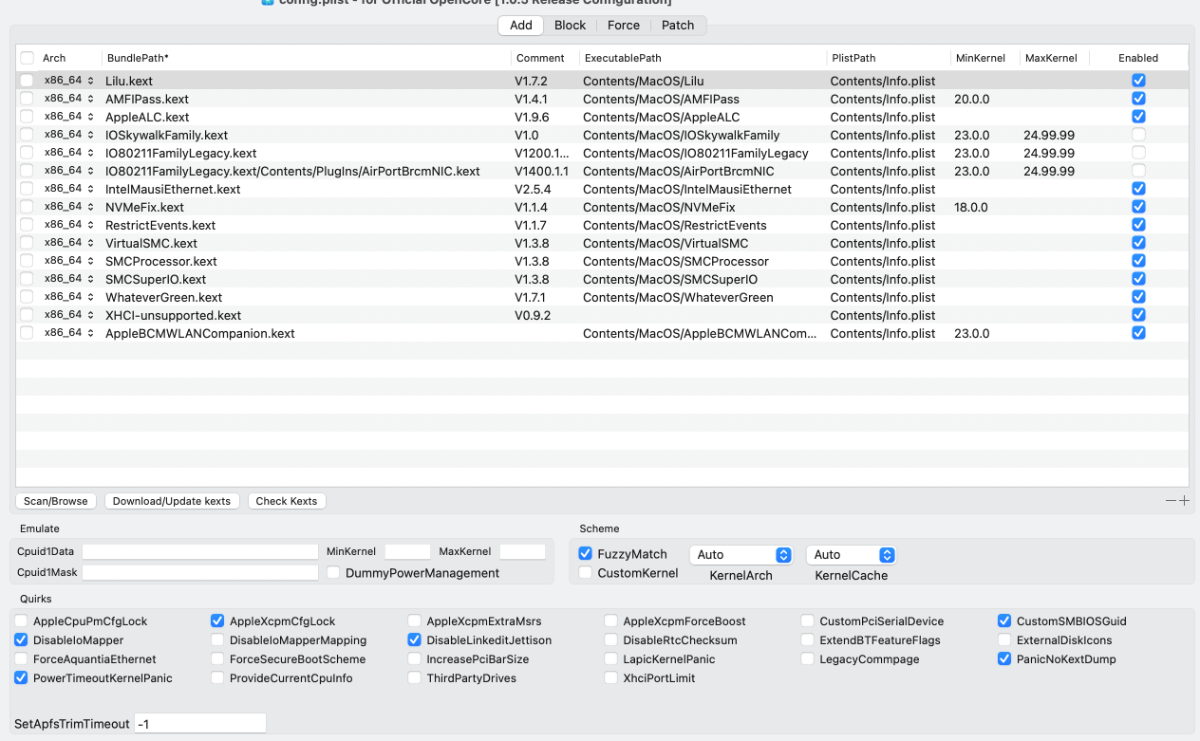This screenshot has height=741, width=1200.
Task: Switch to the Patch tab
Action: (x=678, y=25)
